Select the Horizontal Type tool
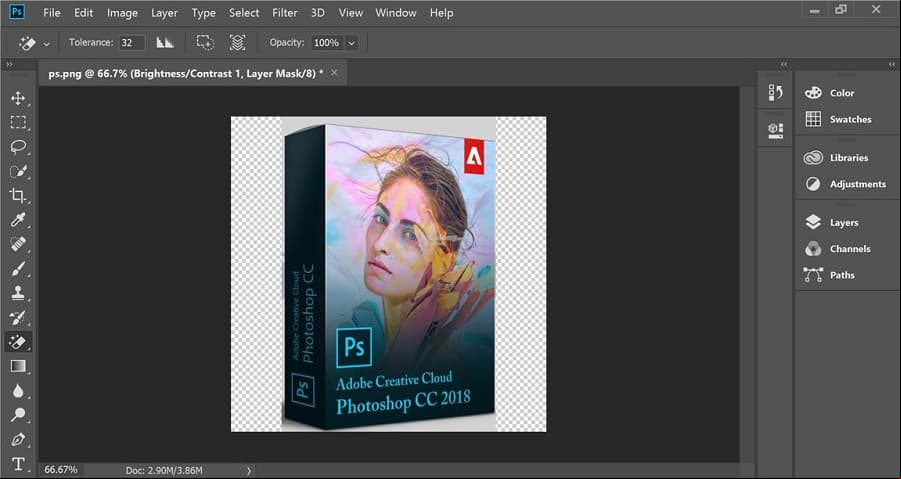The height and width of the screenshot is (479, 901). click(18, 463)
